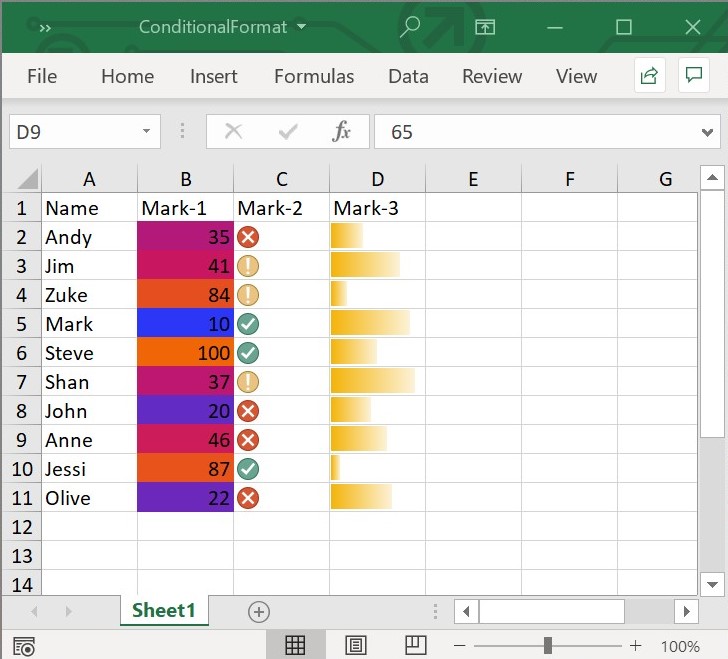The image size is (728, 659).
Task: Select the Sheet1 worksheet tab
Action: [x=164, y=611]
